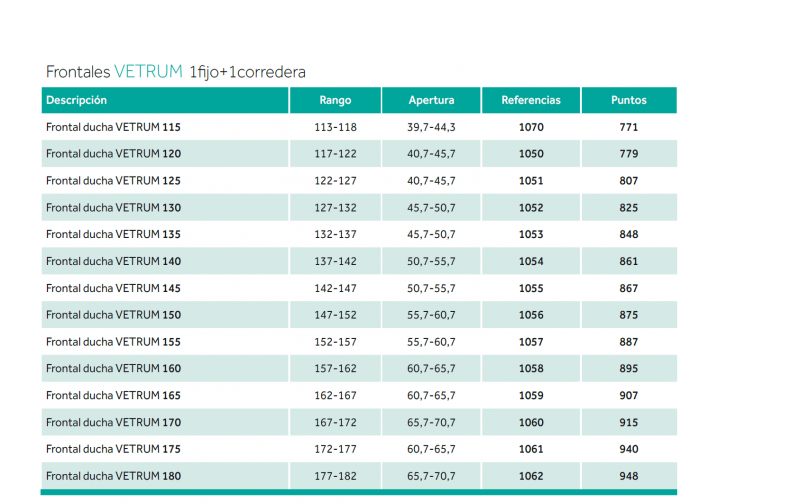The height and width of the screenshot is (503, 800).
Task: Select row 'Frontal ducha VETRUM 145'
Action: [359, 288]
